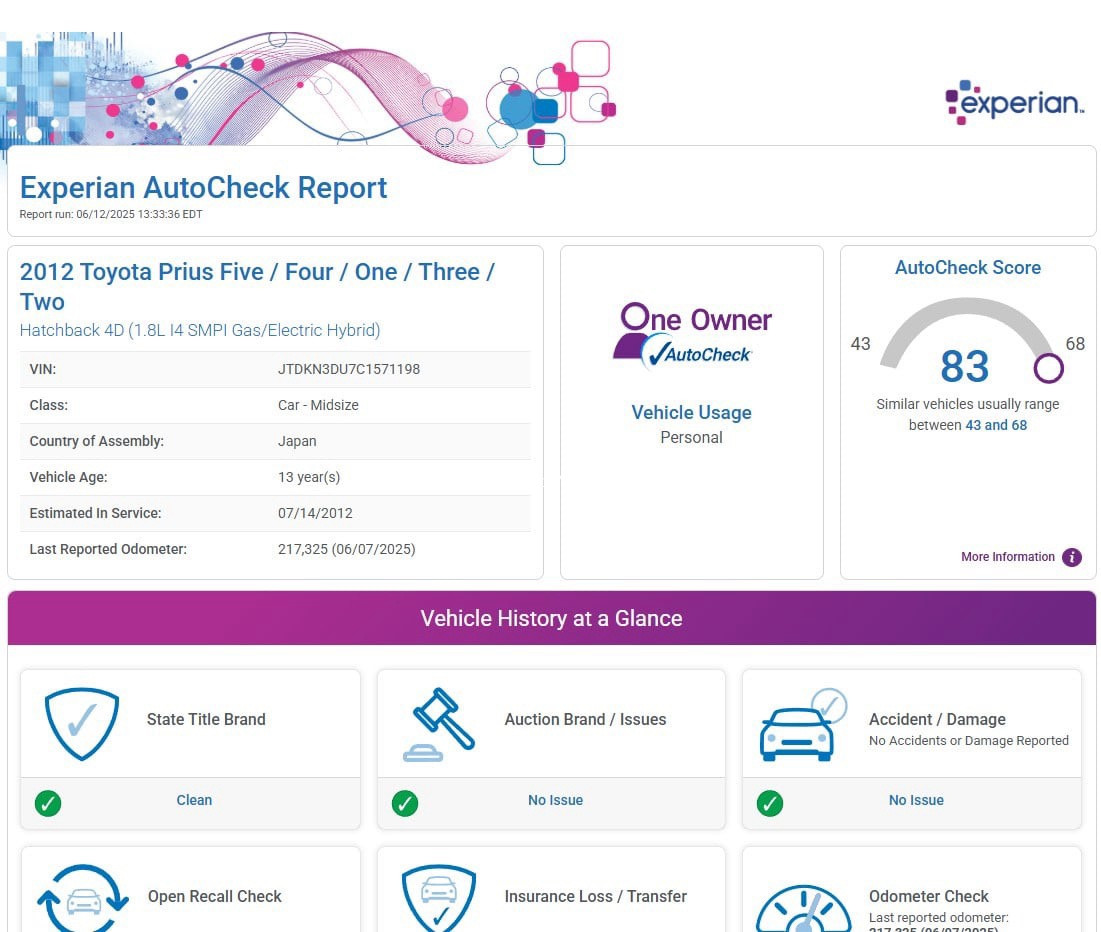
Task: Click the Clean status link
Action: [x=194, y=800]
